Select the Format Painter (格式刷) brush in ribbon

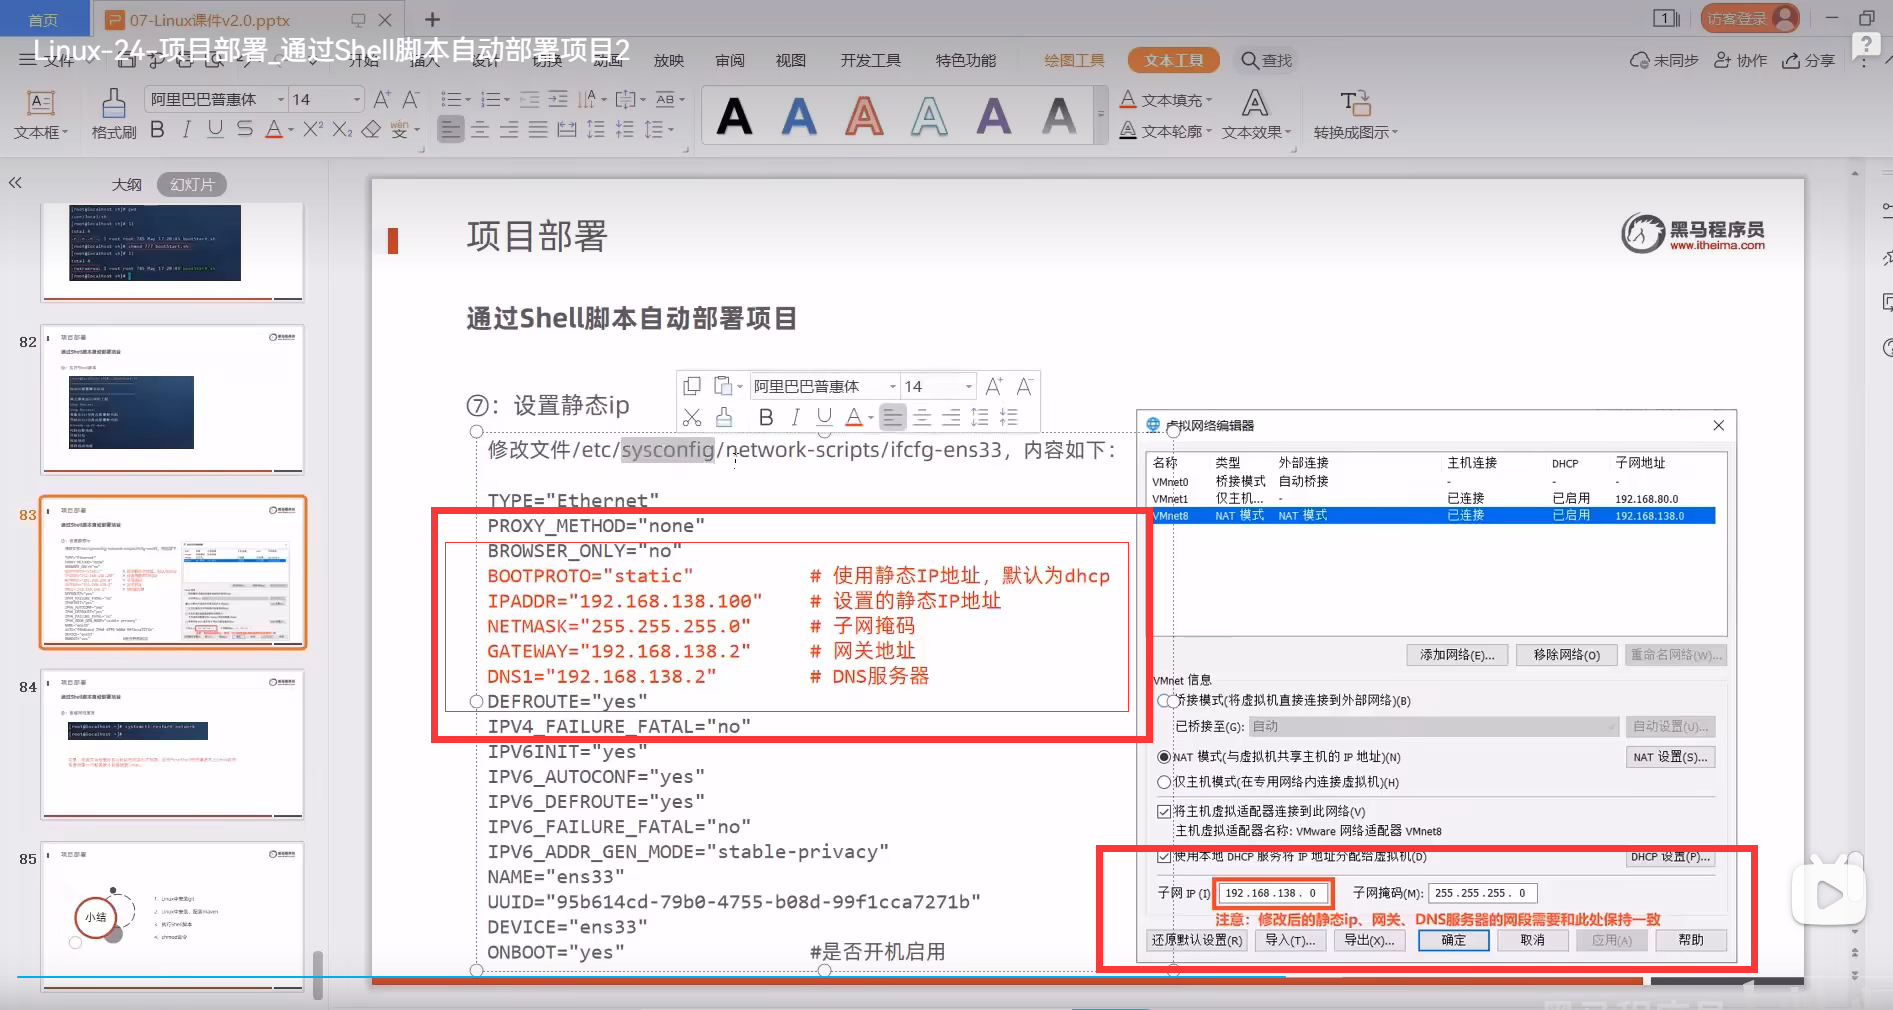point(114,103)
